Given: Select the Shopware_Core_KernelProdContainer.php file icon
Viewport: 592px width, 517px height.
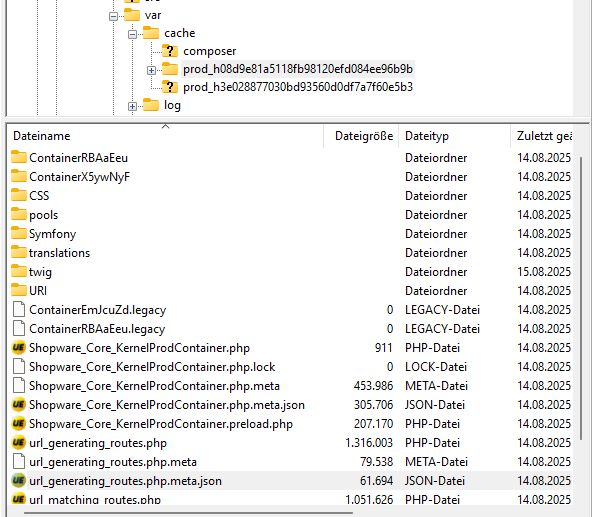Looking at the screenshot, I should (18, 348).
